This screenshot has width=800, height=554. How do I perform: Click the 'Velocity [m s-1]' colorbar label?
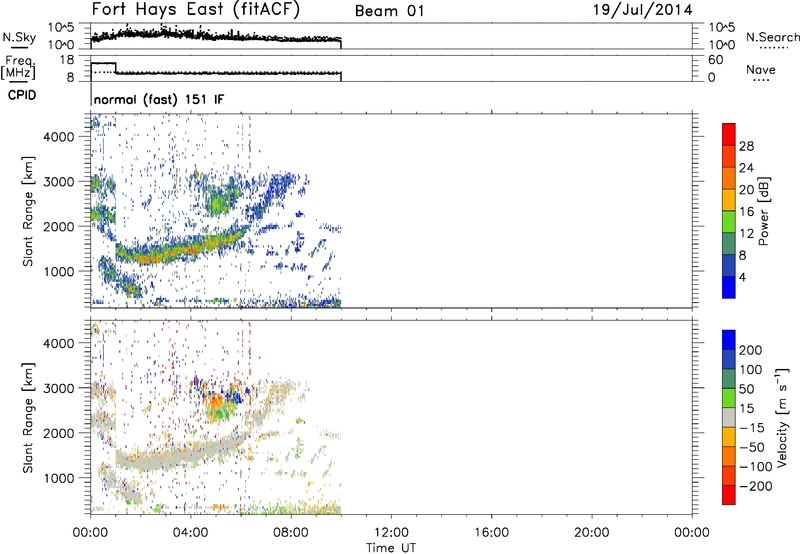click(782, 417)
